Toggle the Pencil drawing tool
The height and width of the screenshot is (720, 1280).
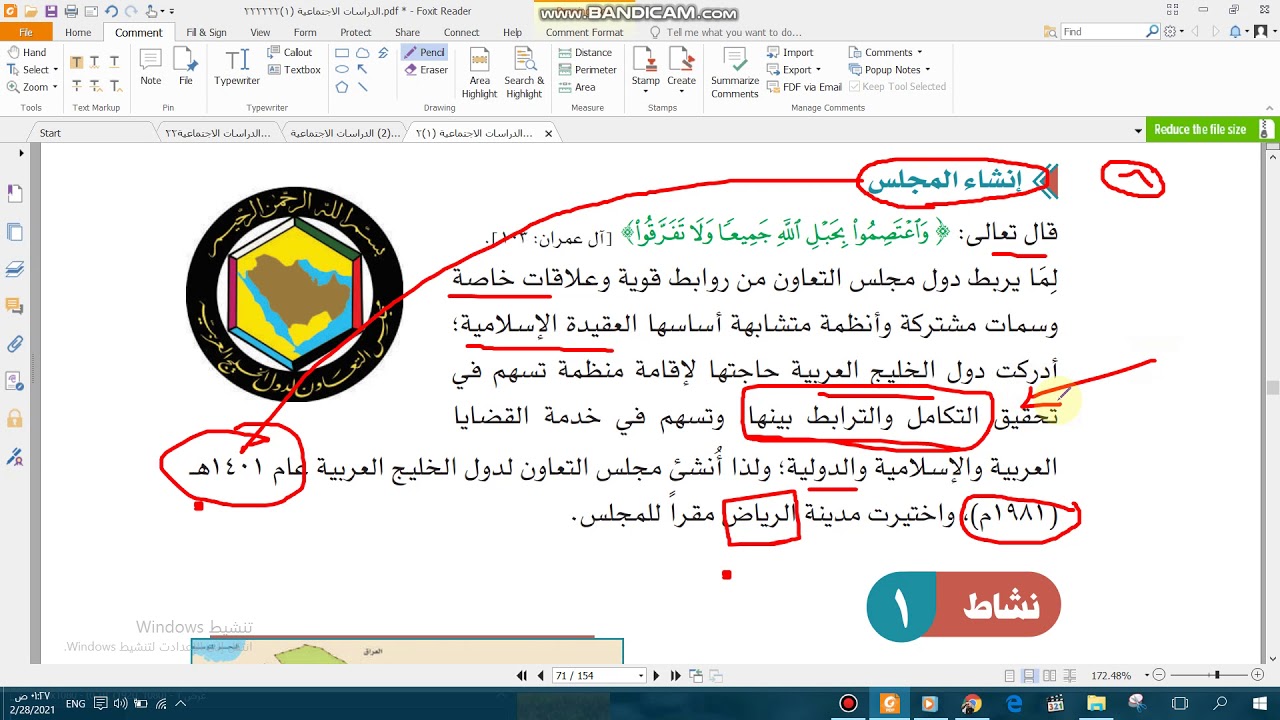[x=425, y=52]
